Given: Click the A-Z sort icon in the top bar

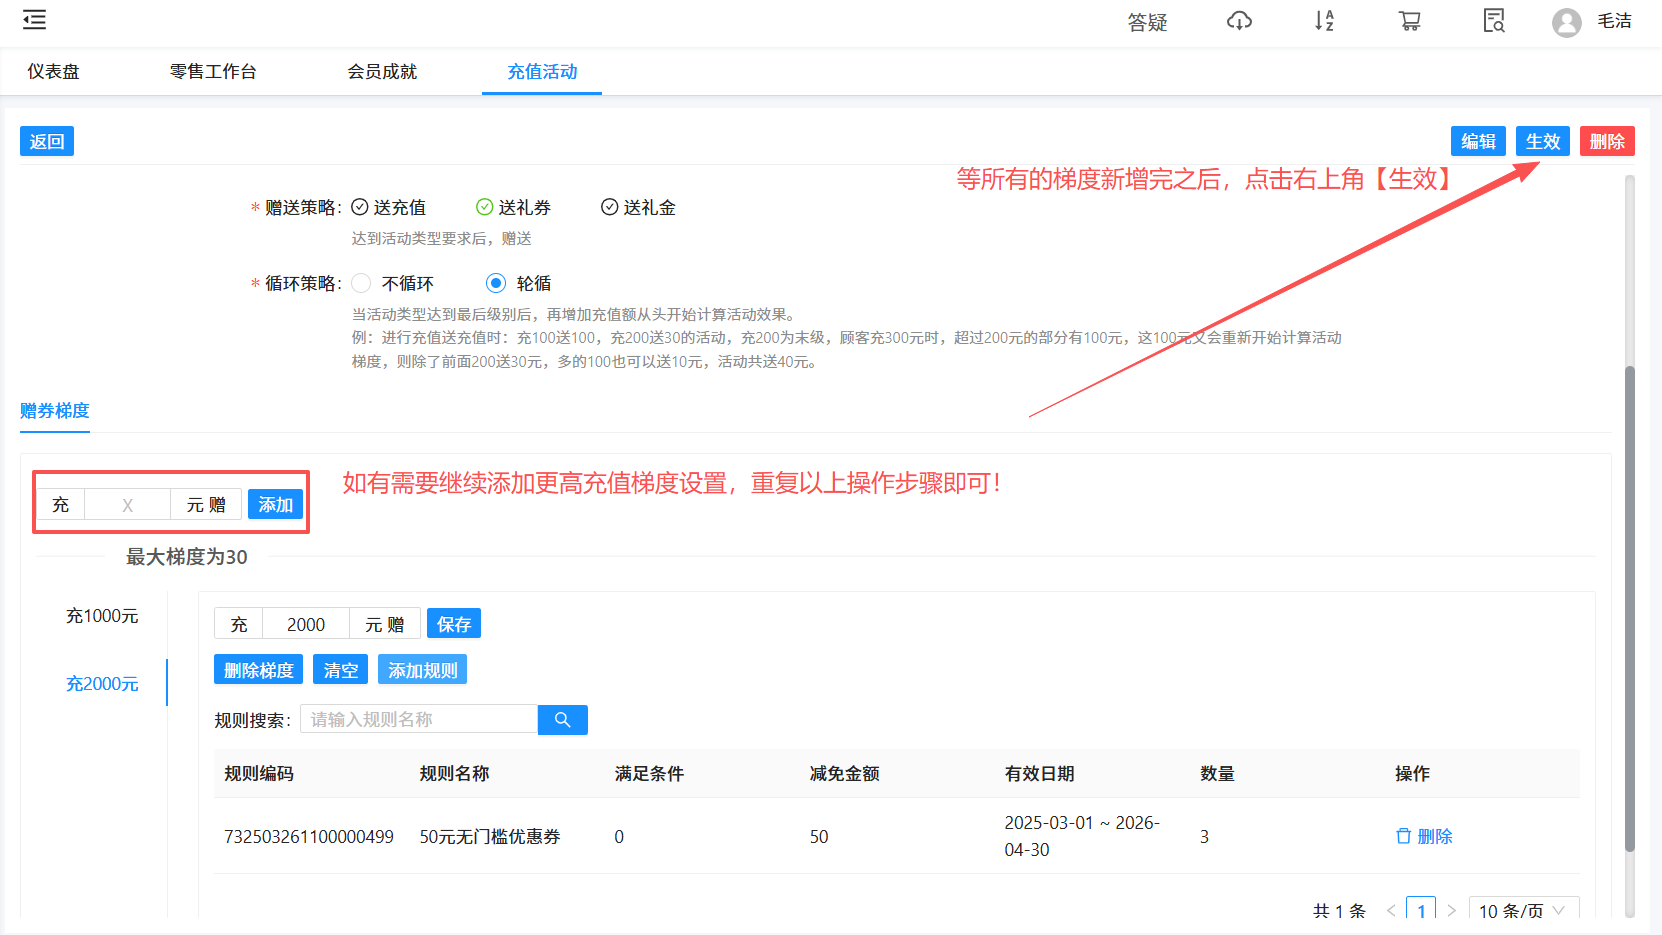Looking at the screenshot, I should click(1324, 20).
